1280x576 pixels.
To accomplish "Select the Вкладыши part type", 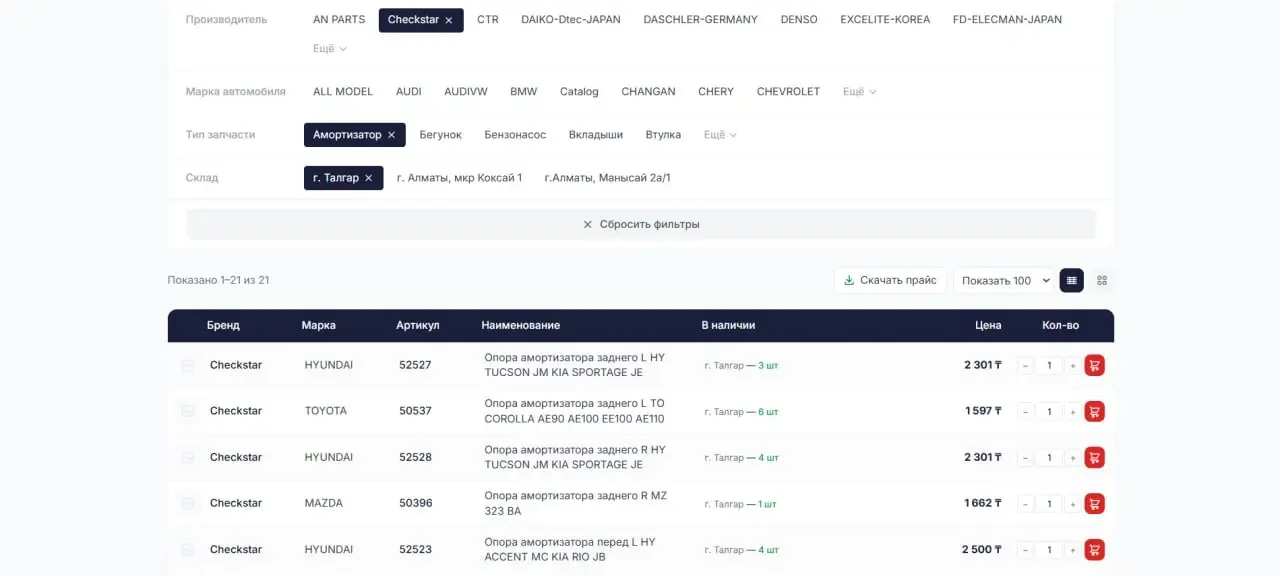I will [596, 135].
